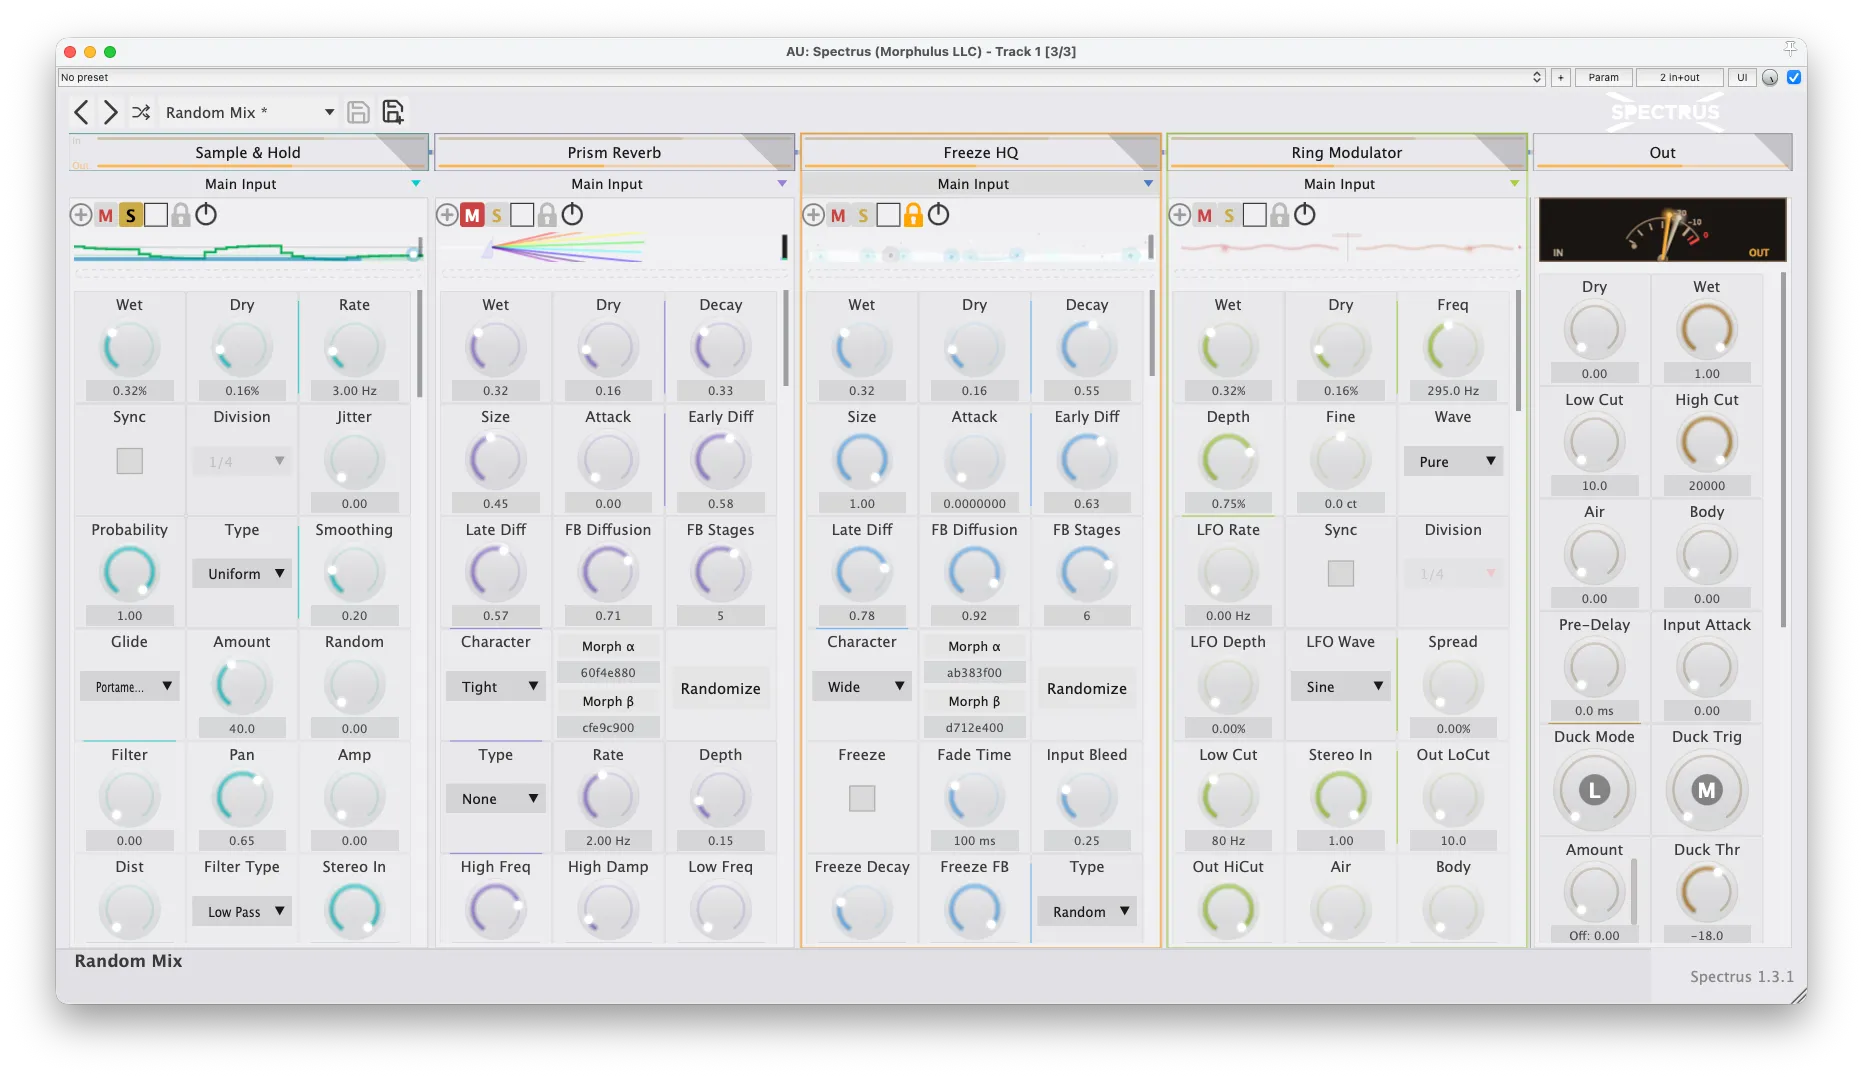
Task: Select the Prism Reverb module tab
Action: (614, 153)
